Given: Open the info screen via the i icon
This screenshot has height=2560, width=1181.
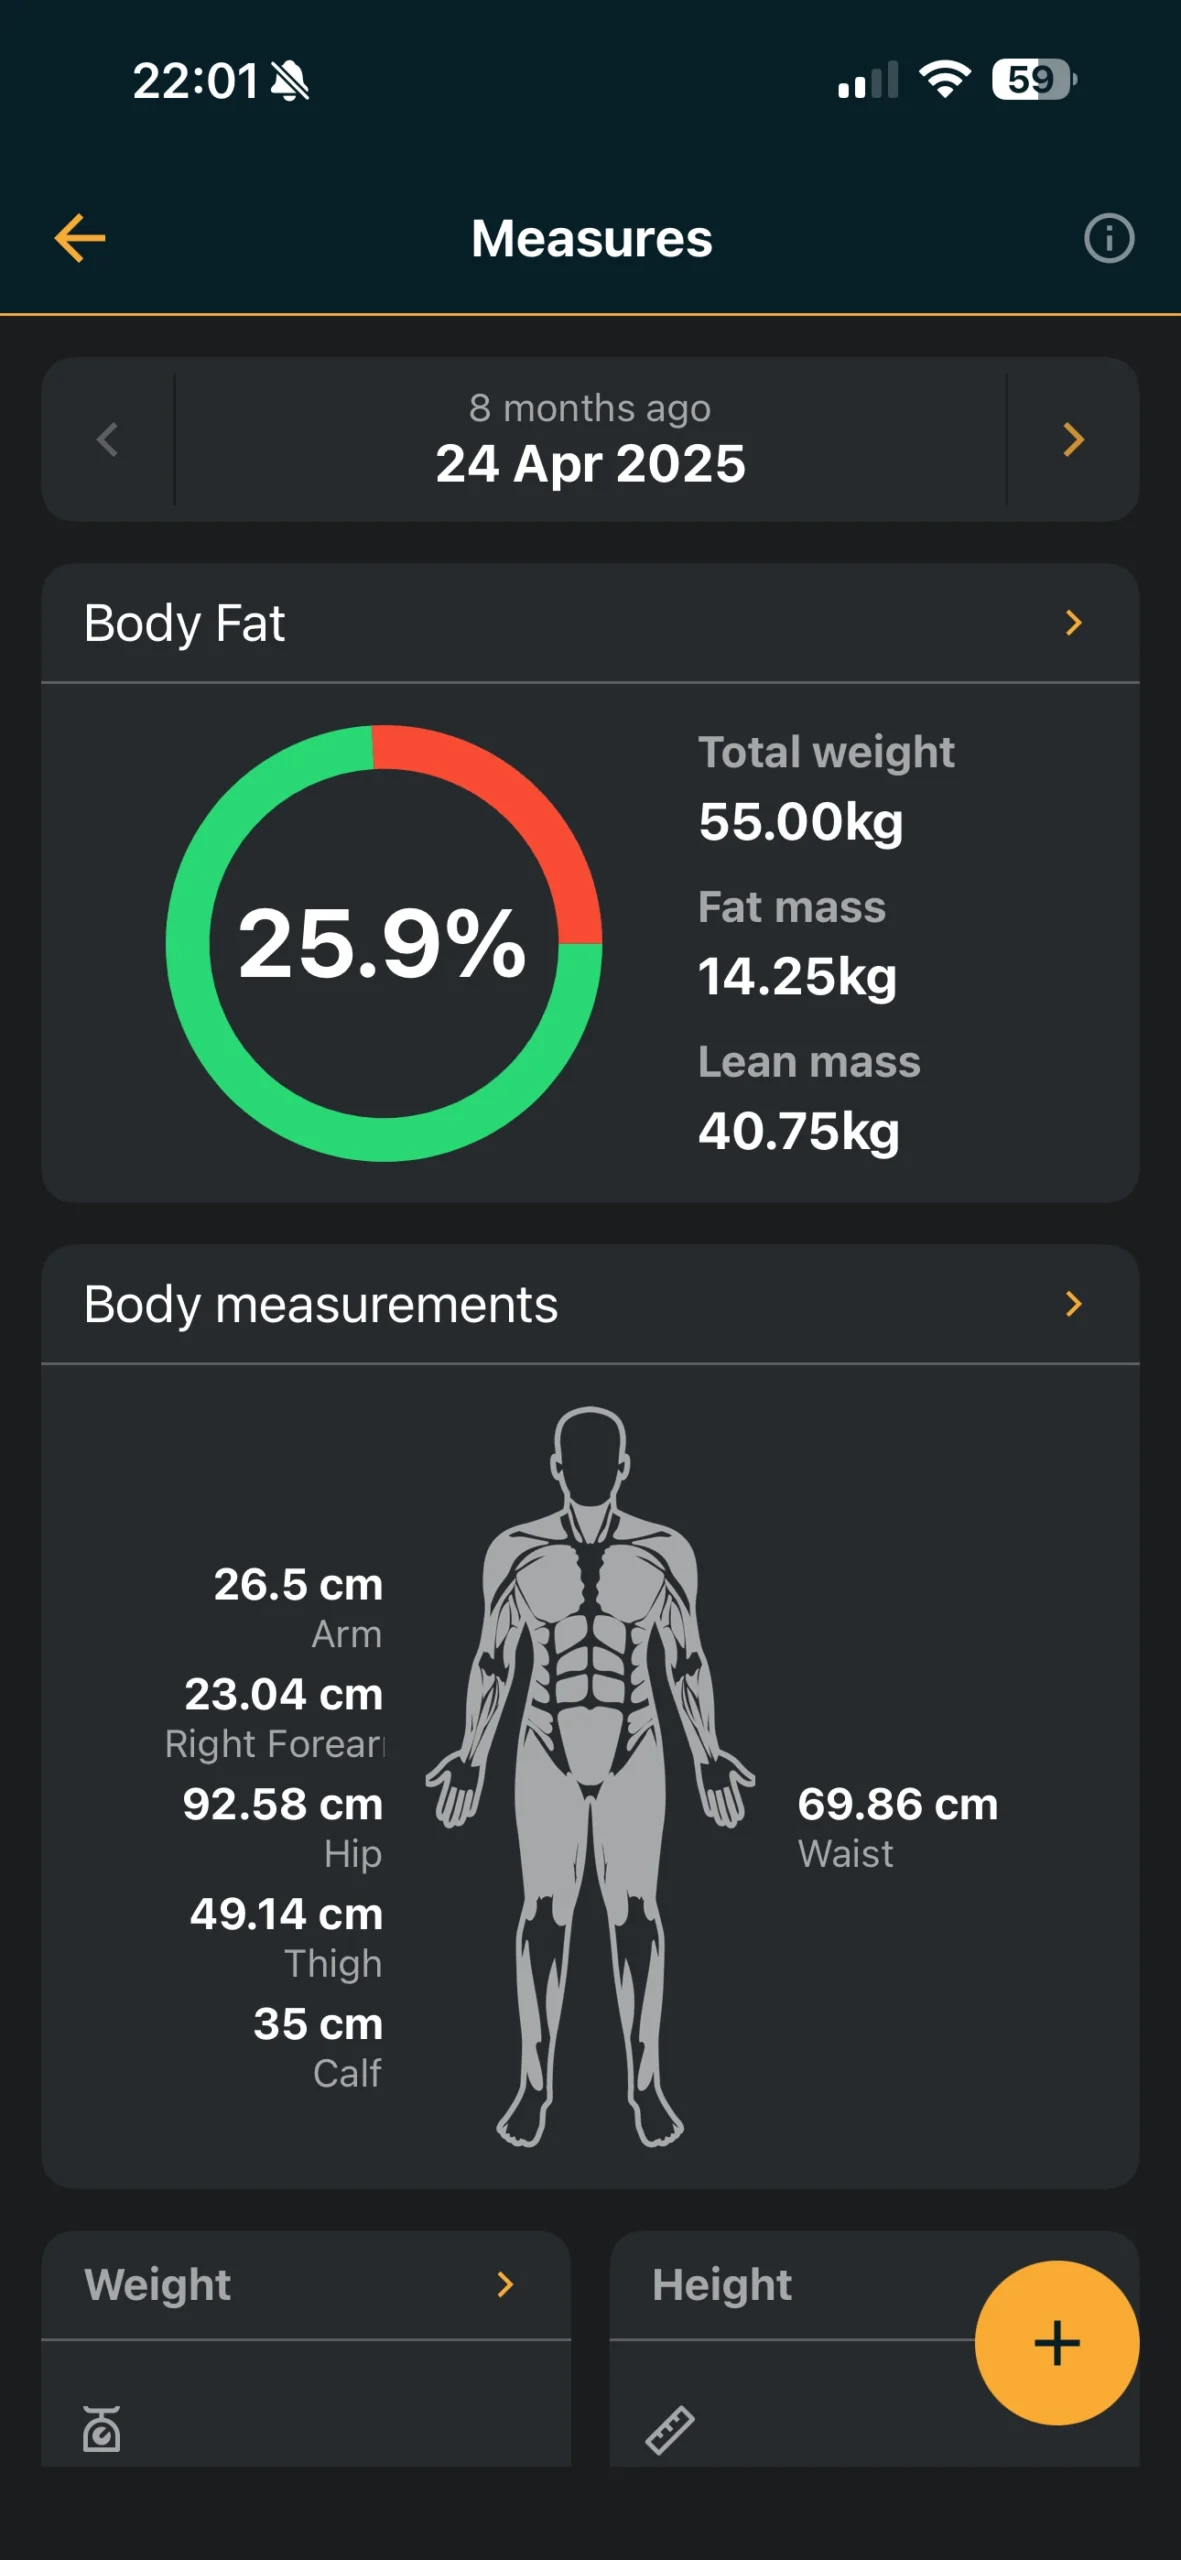Looking at the screenshot, I should click(x=1108, y=238).
